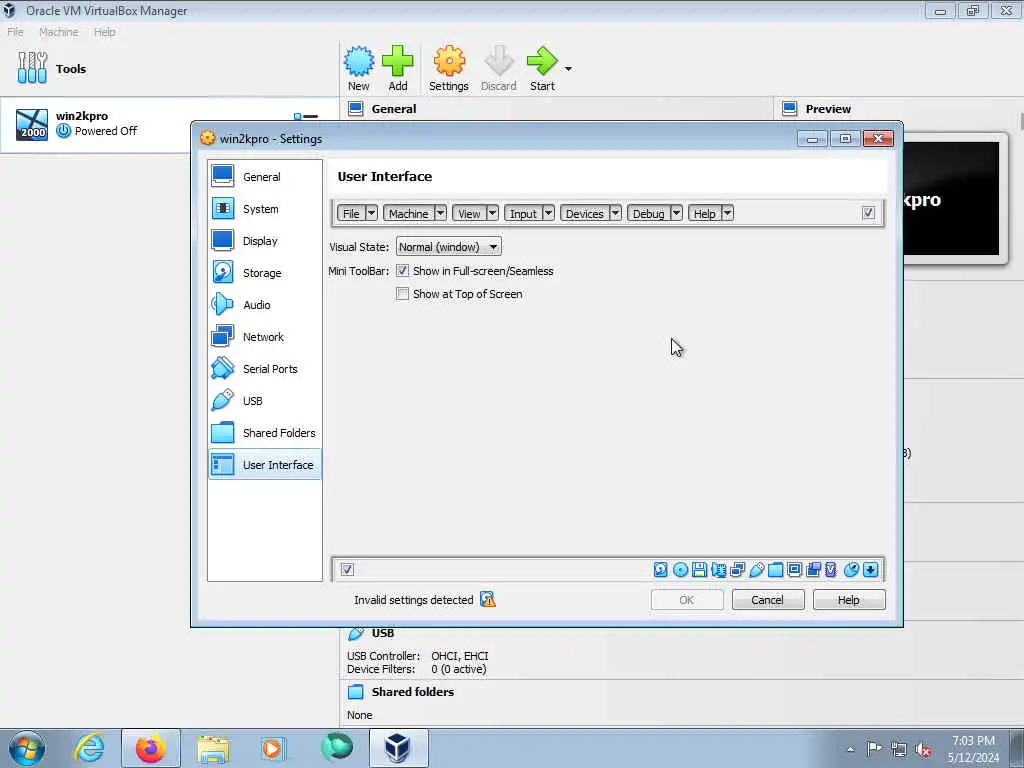Open the Start button dropdown arrow
This screenshot has width=1024, height=768.
pyautogui.click(x=568, y=69)
